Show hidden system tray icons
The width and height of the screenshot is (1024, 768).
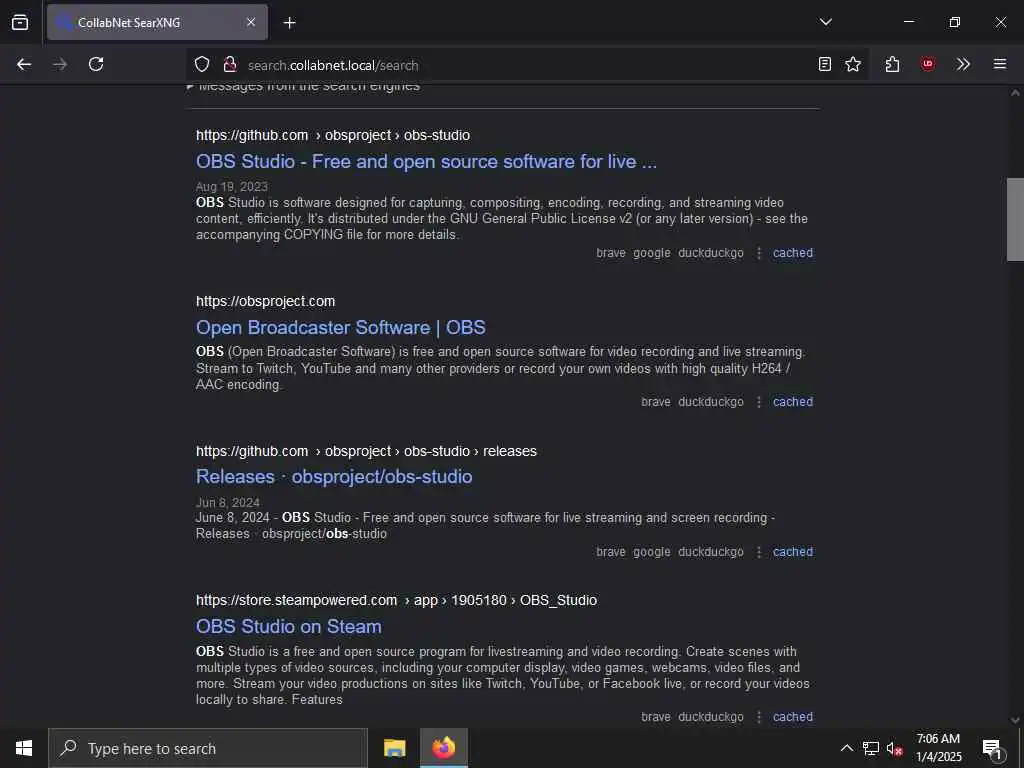846,748
